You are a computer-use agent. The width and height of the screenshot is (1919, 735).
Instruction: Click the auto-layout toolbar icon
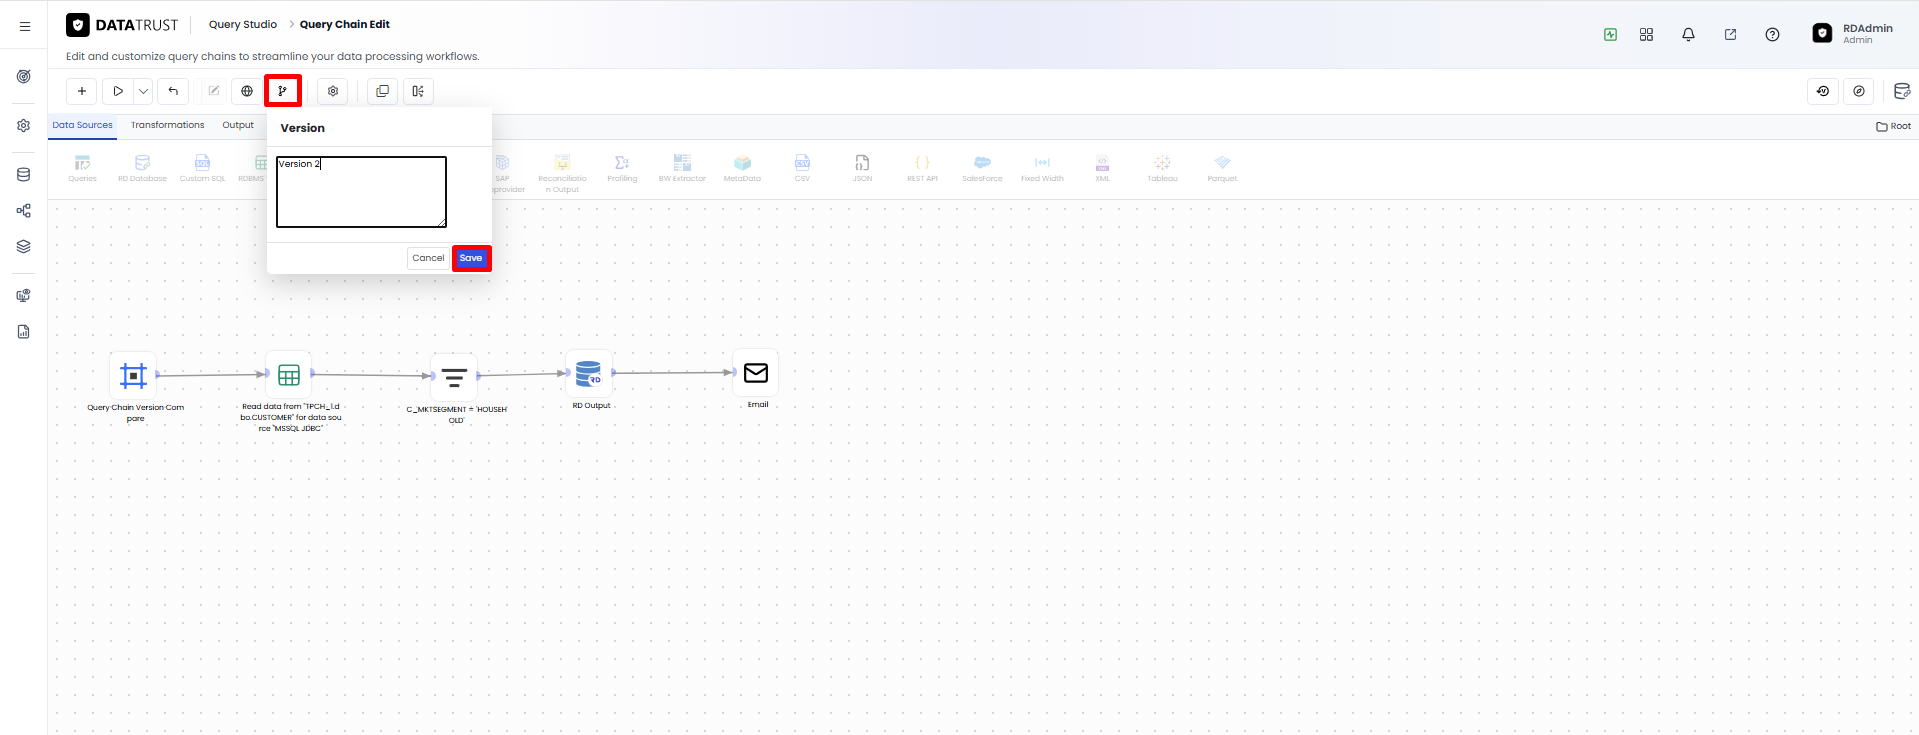pyautogui.click(x=418, y=91)
